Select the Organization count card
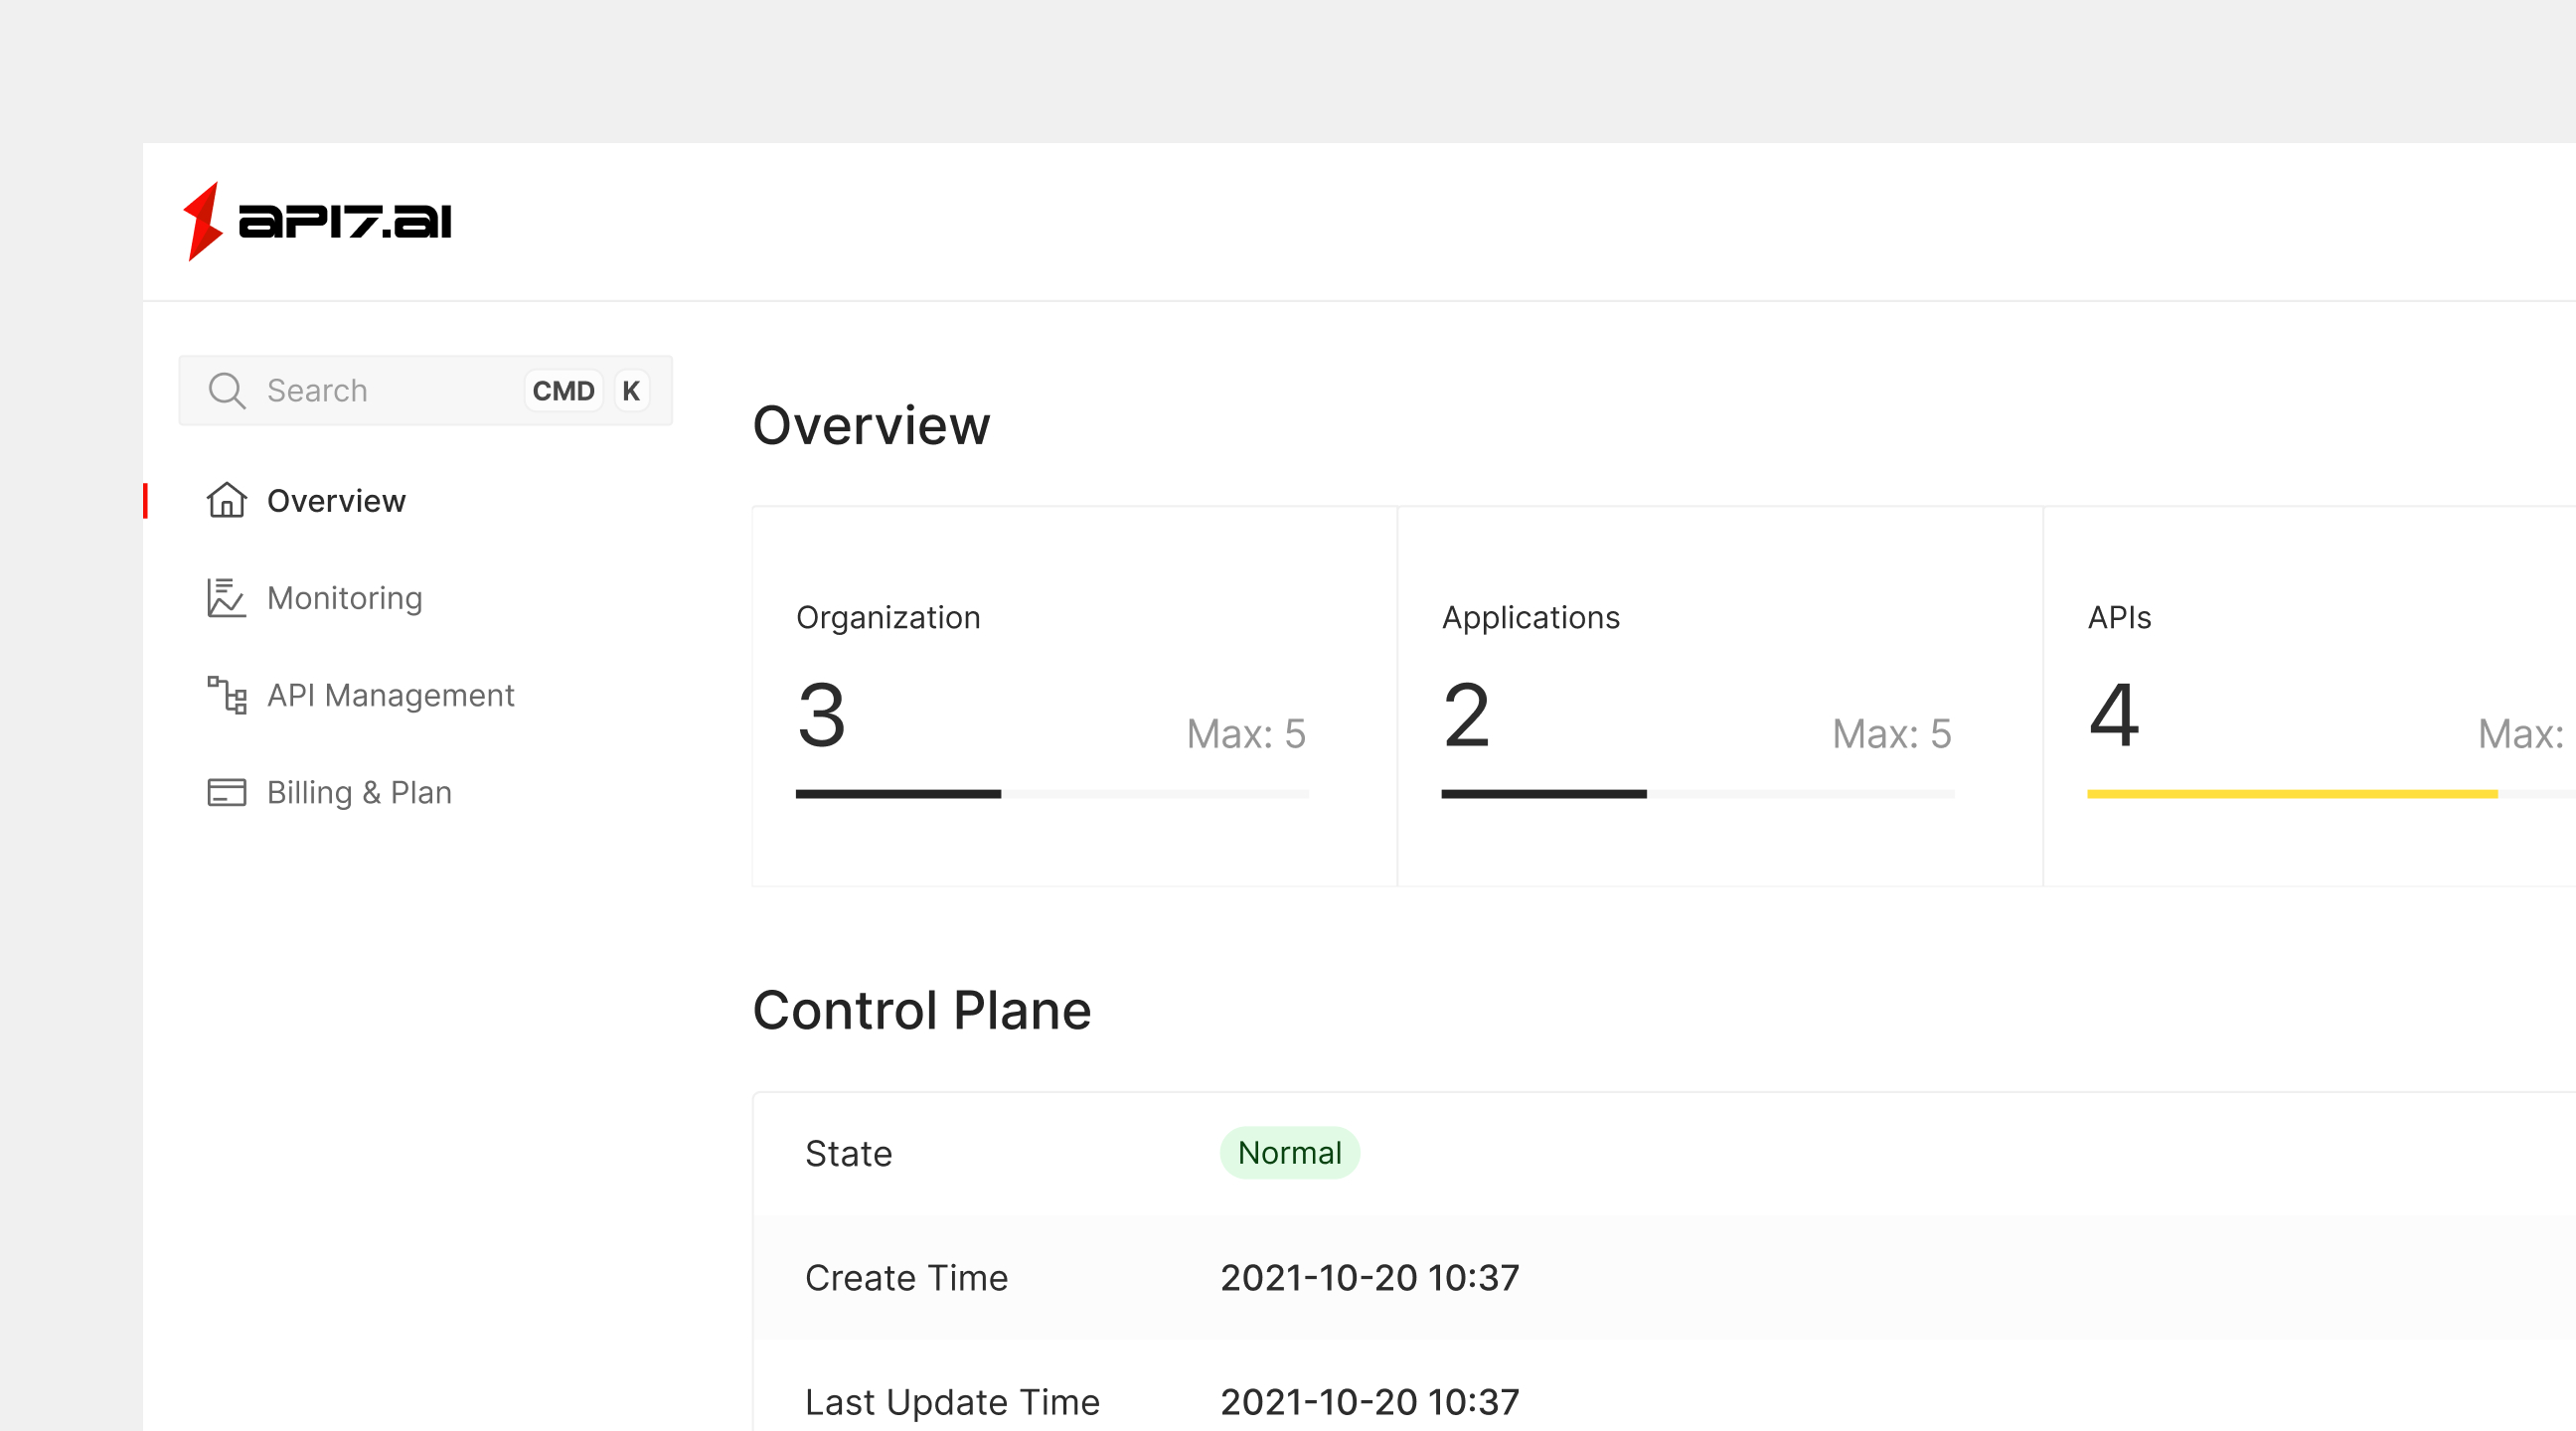Viewport: 2576px width, 1431px height. pos(1074,696)
